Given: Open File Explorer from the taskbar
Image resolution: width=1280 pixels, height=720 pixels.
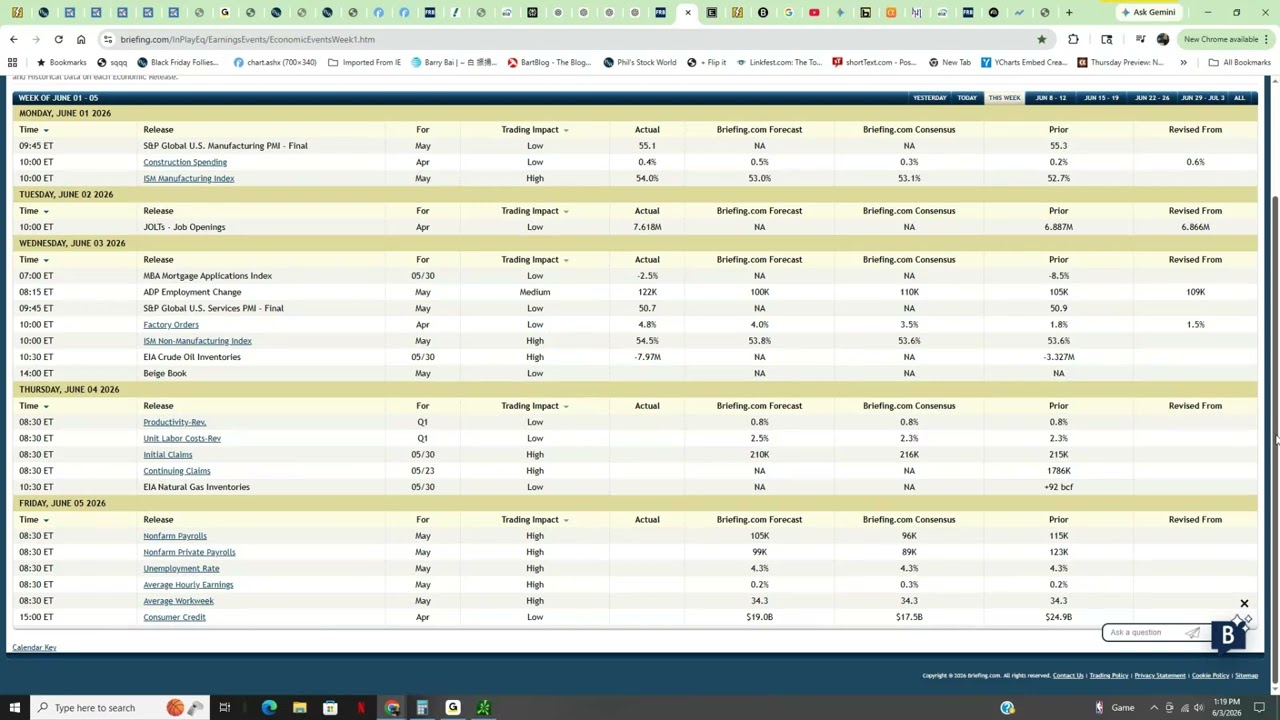Looking at the screenshot, I should [299, 708].
